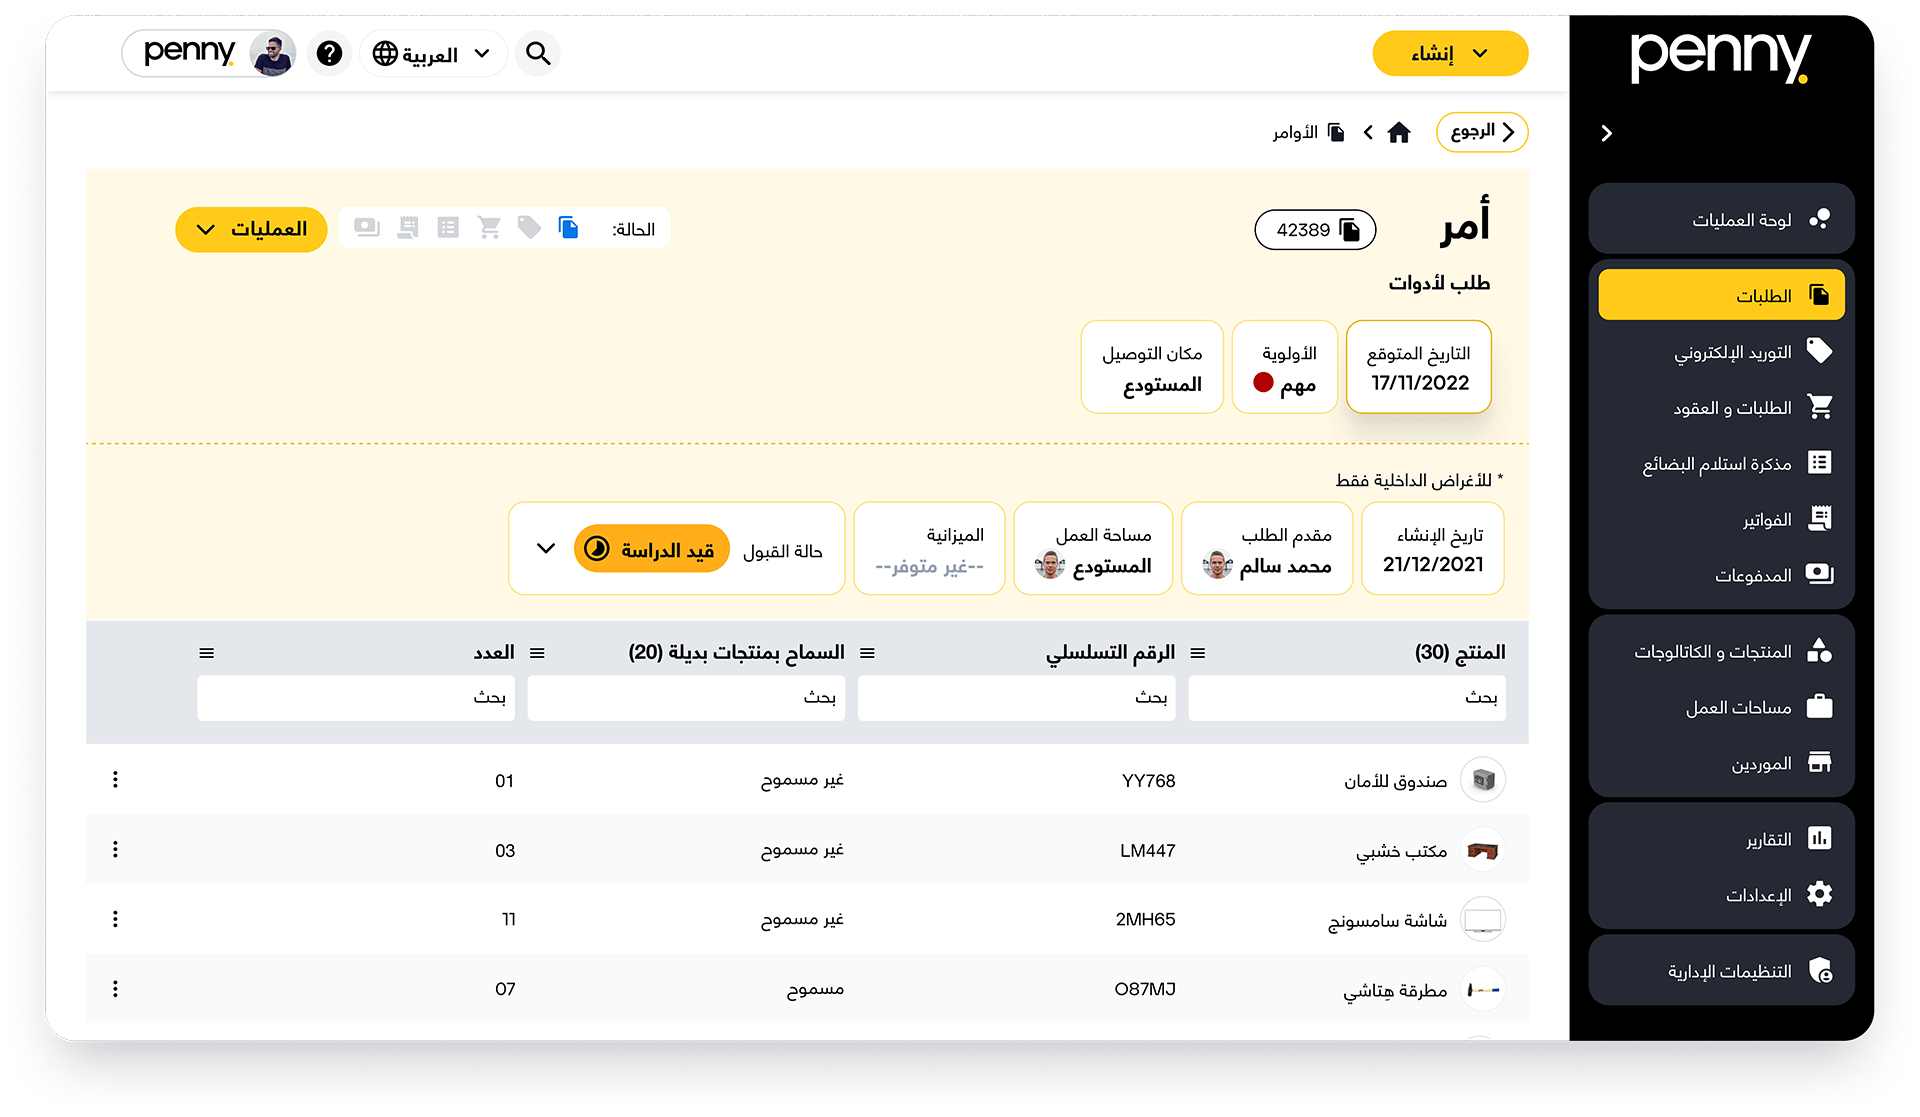Focus the المنتج search field
This screenshot has height=1117, width=1920.
1347,698
